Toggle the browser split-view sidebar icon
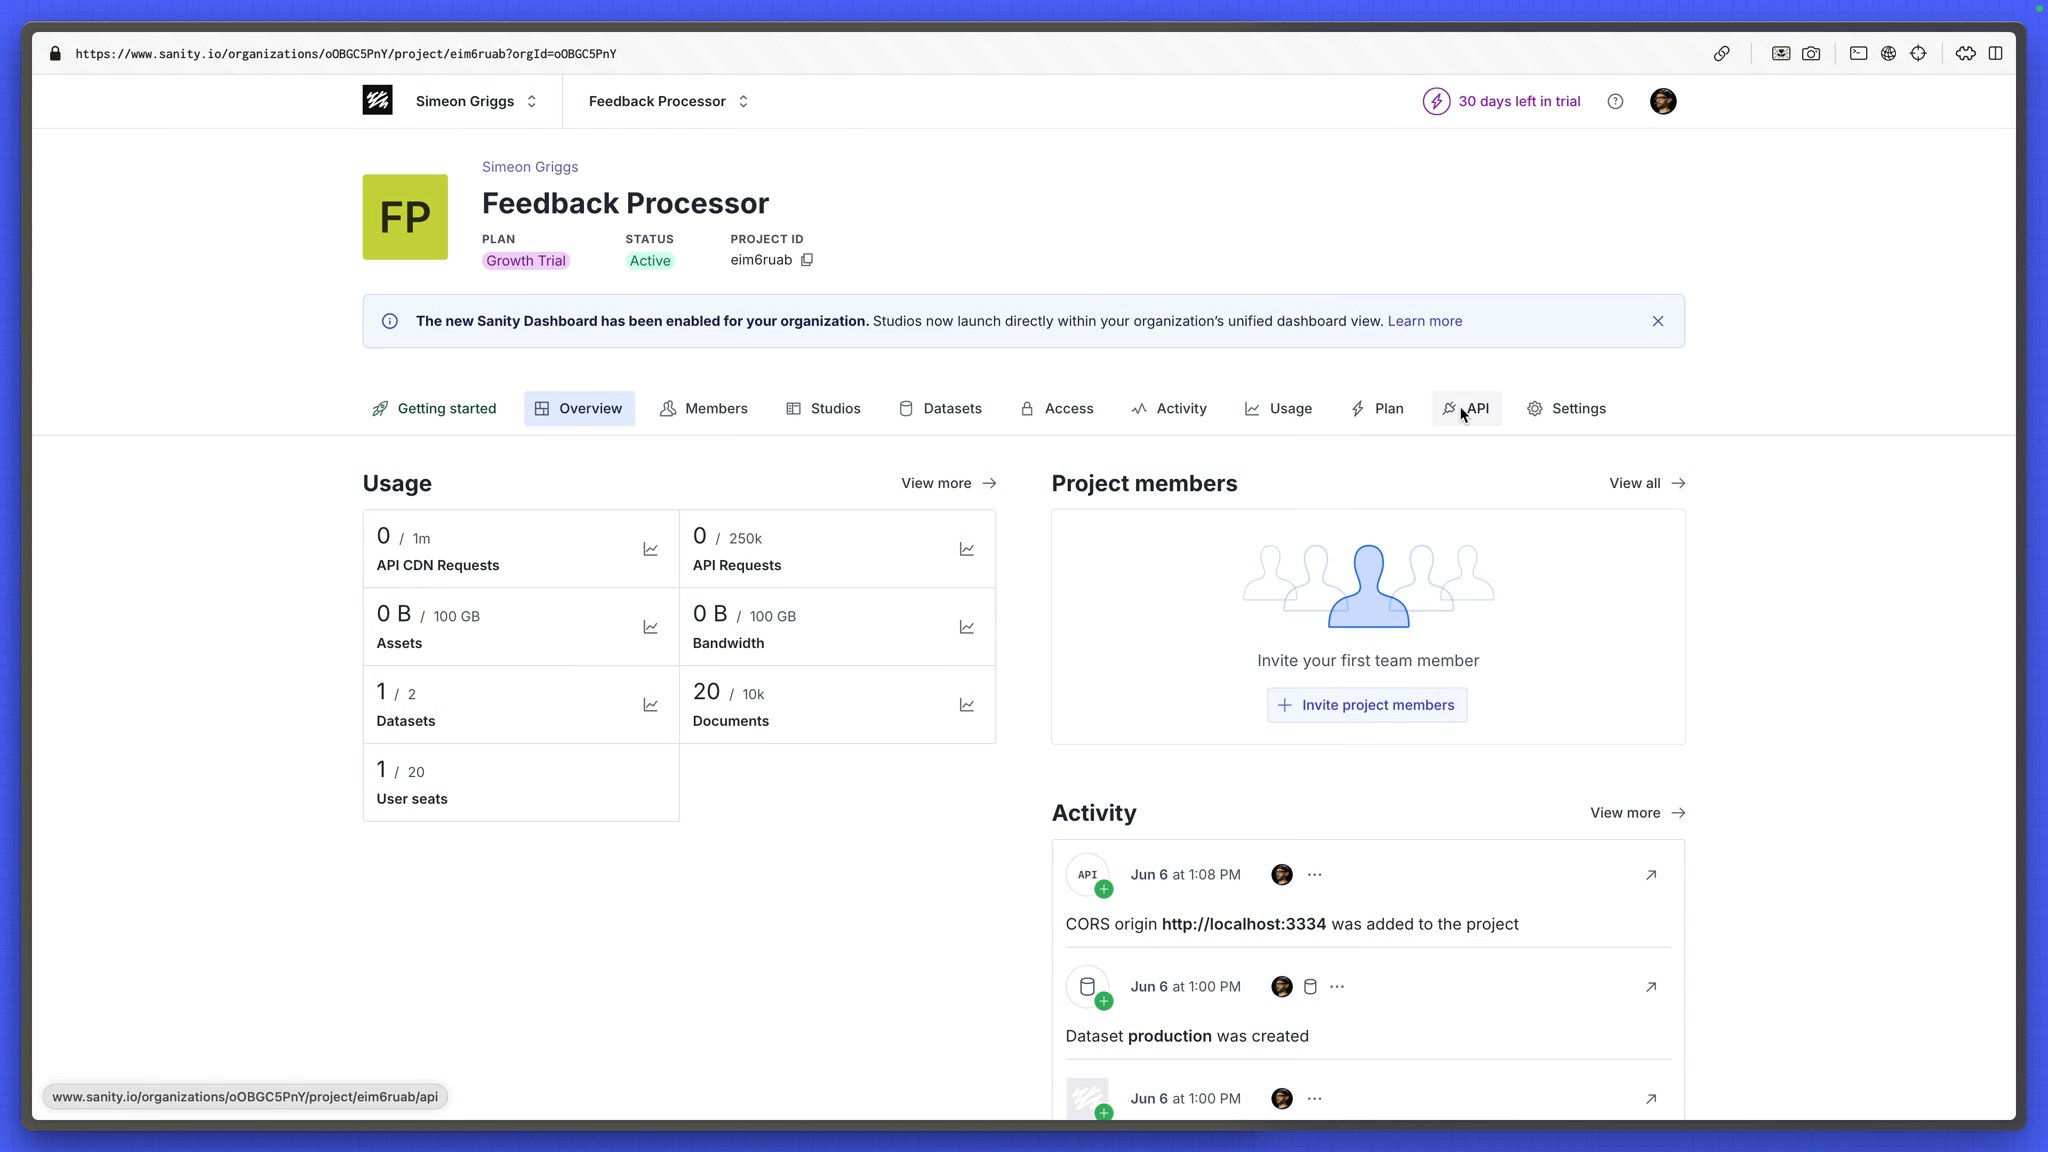2048x1152 pixels. tap(1995, 54)
